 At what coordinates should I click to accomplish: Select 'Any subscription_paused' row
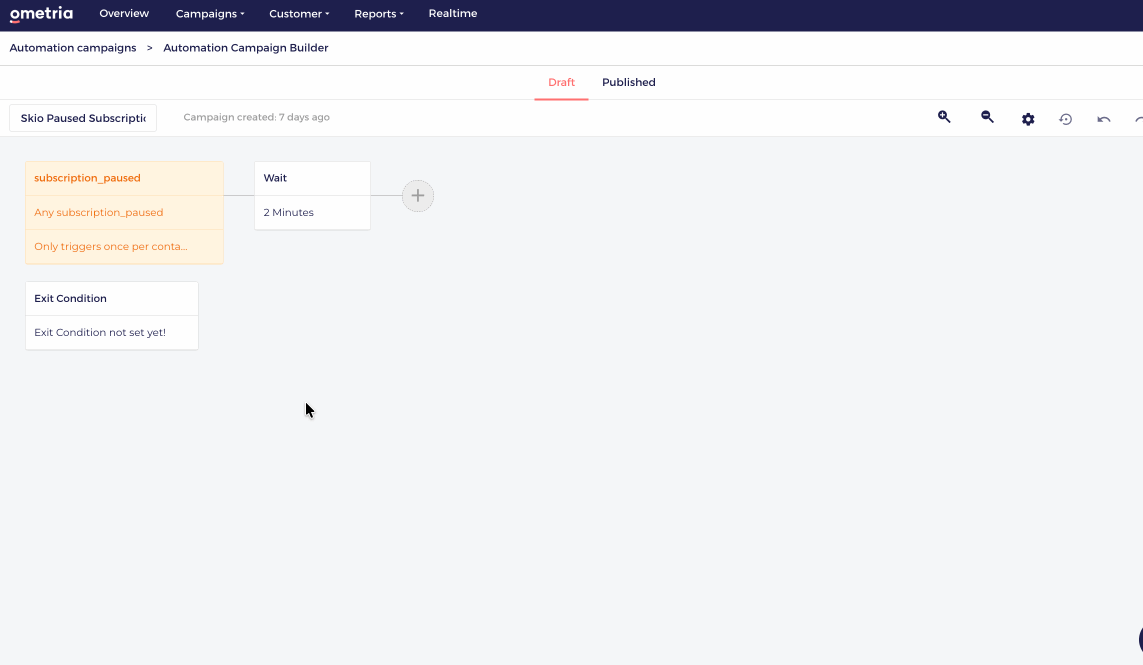coord(124,212)
